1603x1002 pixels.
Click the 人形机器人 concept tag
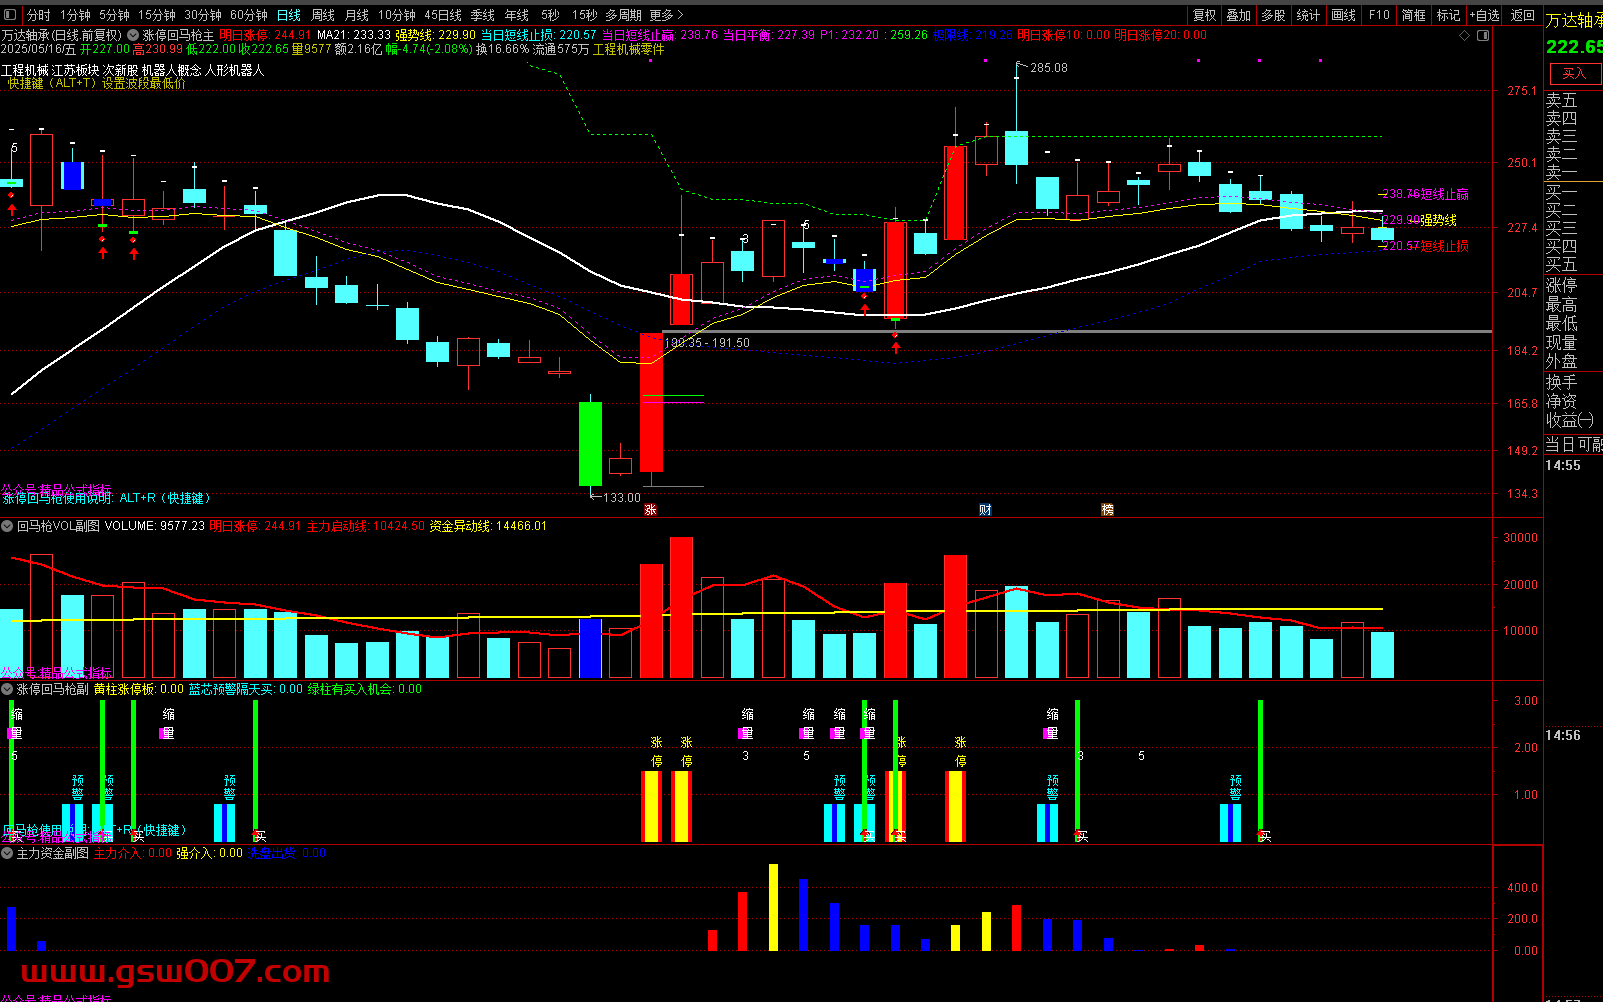234,70
